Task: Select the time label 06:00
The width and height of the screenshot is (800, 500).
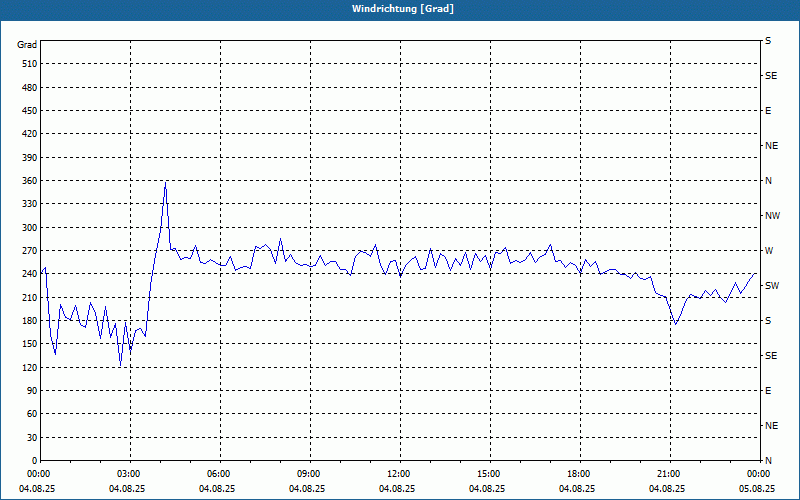Action: tap(218, 474)
